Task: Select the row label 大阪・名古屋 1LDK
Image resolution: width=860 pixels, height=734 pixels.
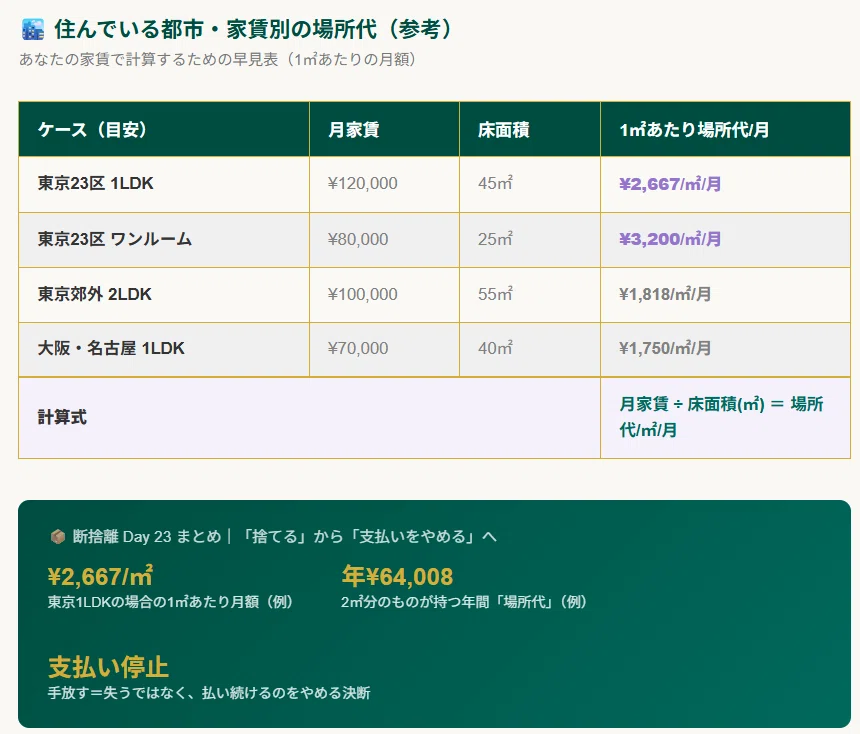Action: [111, 348]
